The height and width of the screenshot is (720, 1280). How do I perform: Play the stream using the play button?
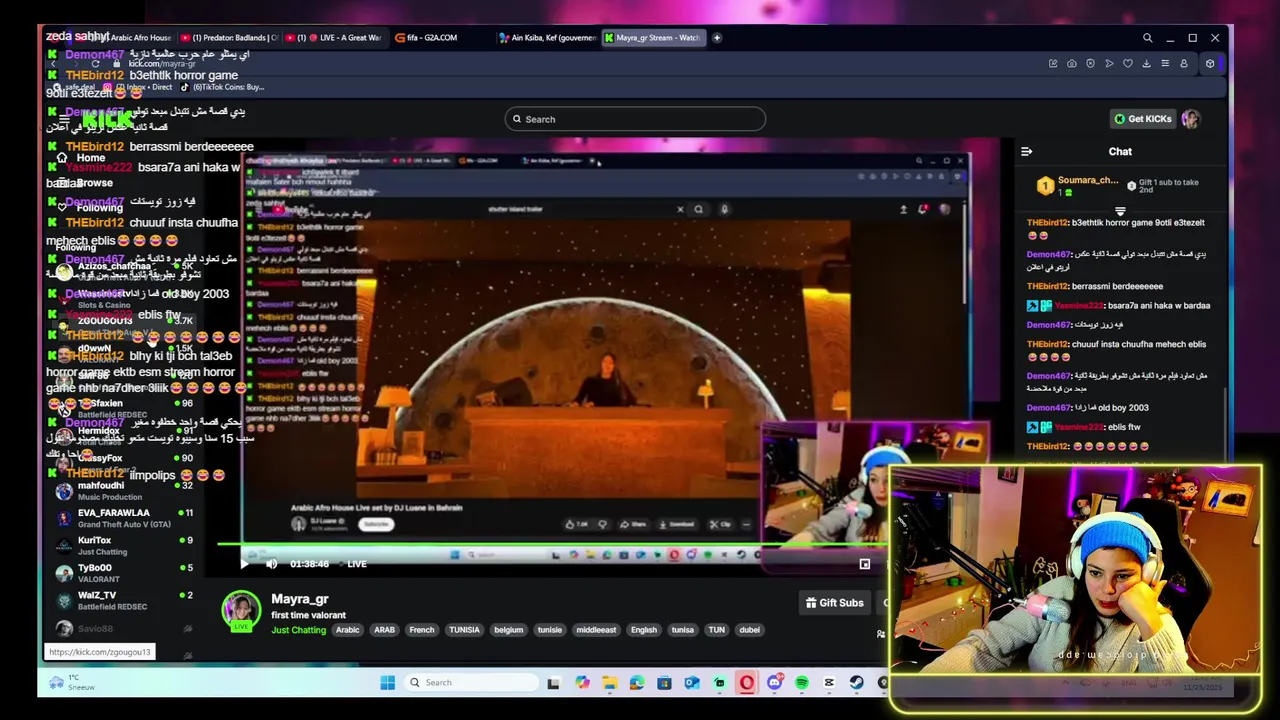coord(245,564)
